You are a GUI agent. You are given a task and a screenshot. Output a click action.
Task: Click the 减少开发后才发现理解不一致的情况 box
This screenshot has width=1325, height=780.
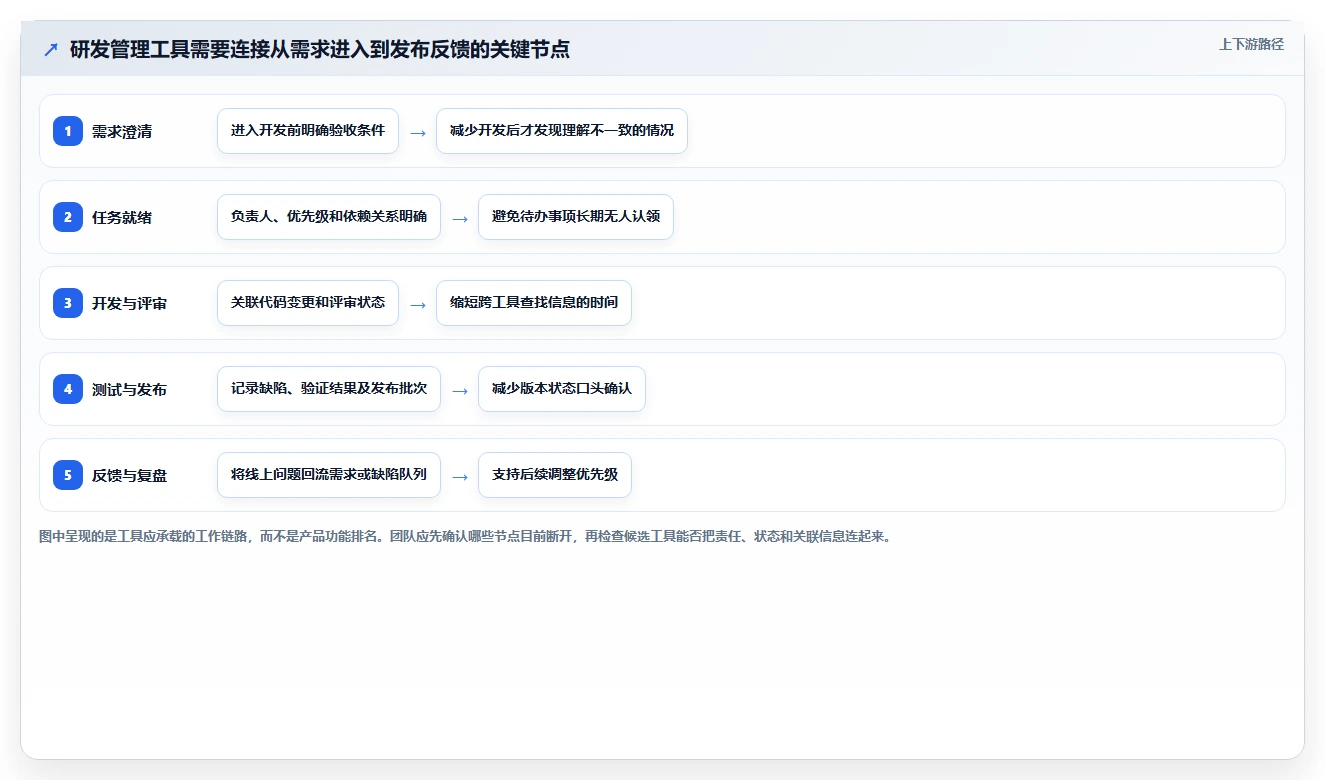tap(562, 131)
